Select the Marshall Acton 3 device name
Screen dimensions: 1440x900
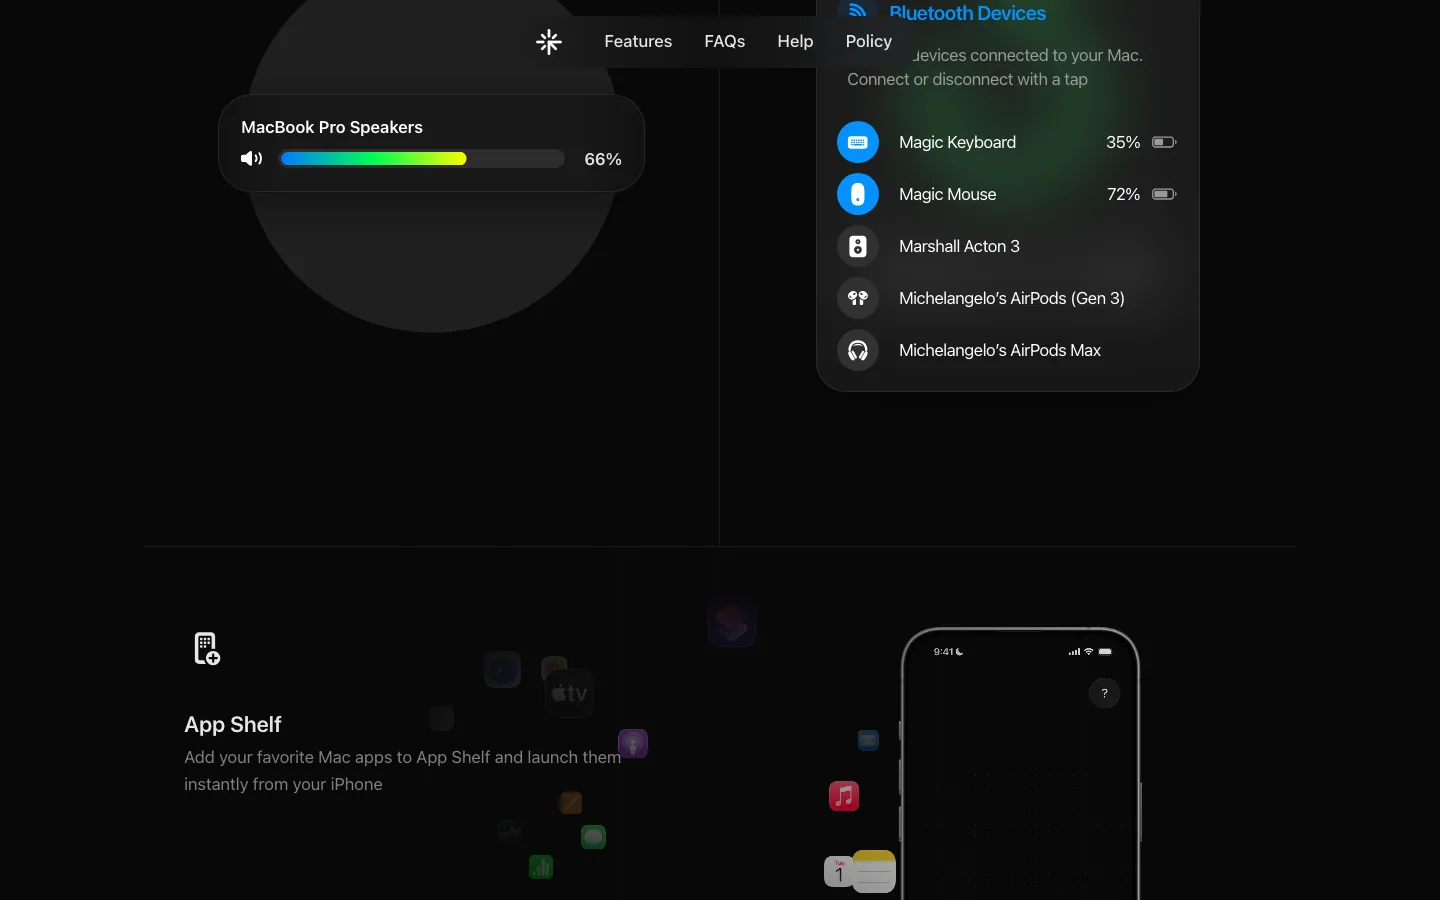(959, 246)
